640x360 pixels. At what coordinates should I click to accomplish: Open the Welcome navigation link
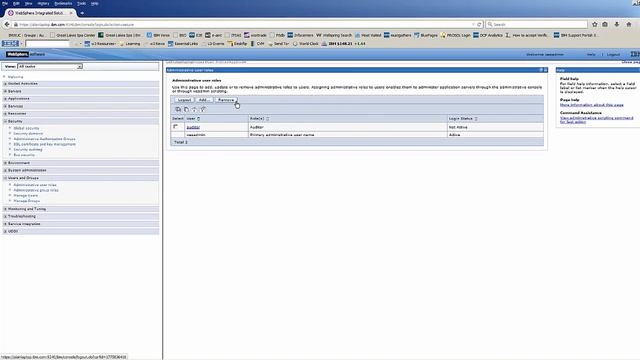16,77
